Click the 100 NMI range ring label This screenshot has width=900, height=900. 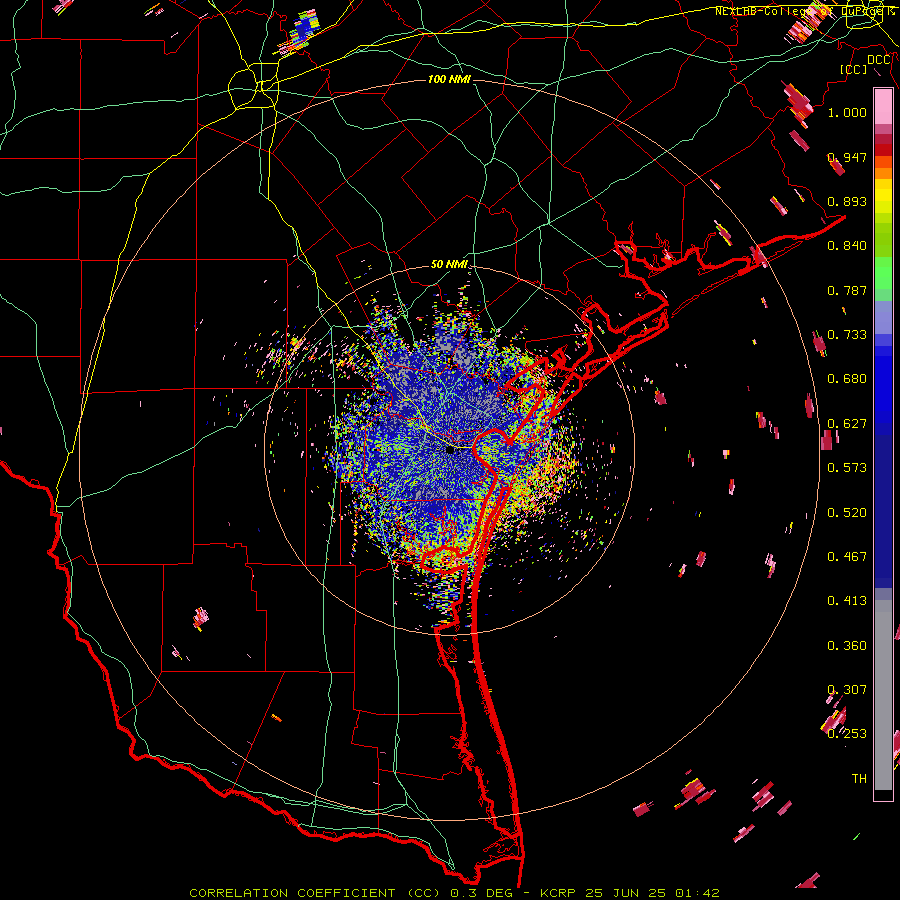click(449, 79)
